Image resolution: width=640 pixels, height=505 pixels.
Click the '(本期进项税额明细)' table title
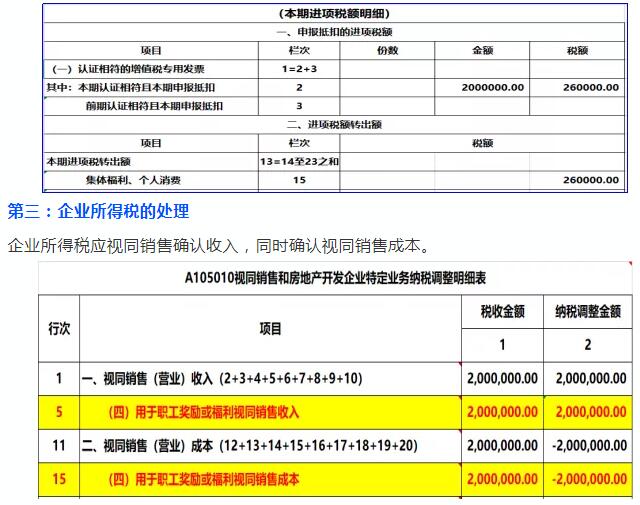(334, 13)
